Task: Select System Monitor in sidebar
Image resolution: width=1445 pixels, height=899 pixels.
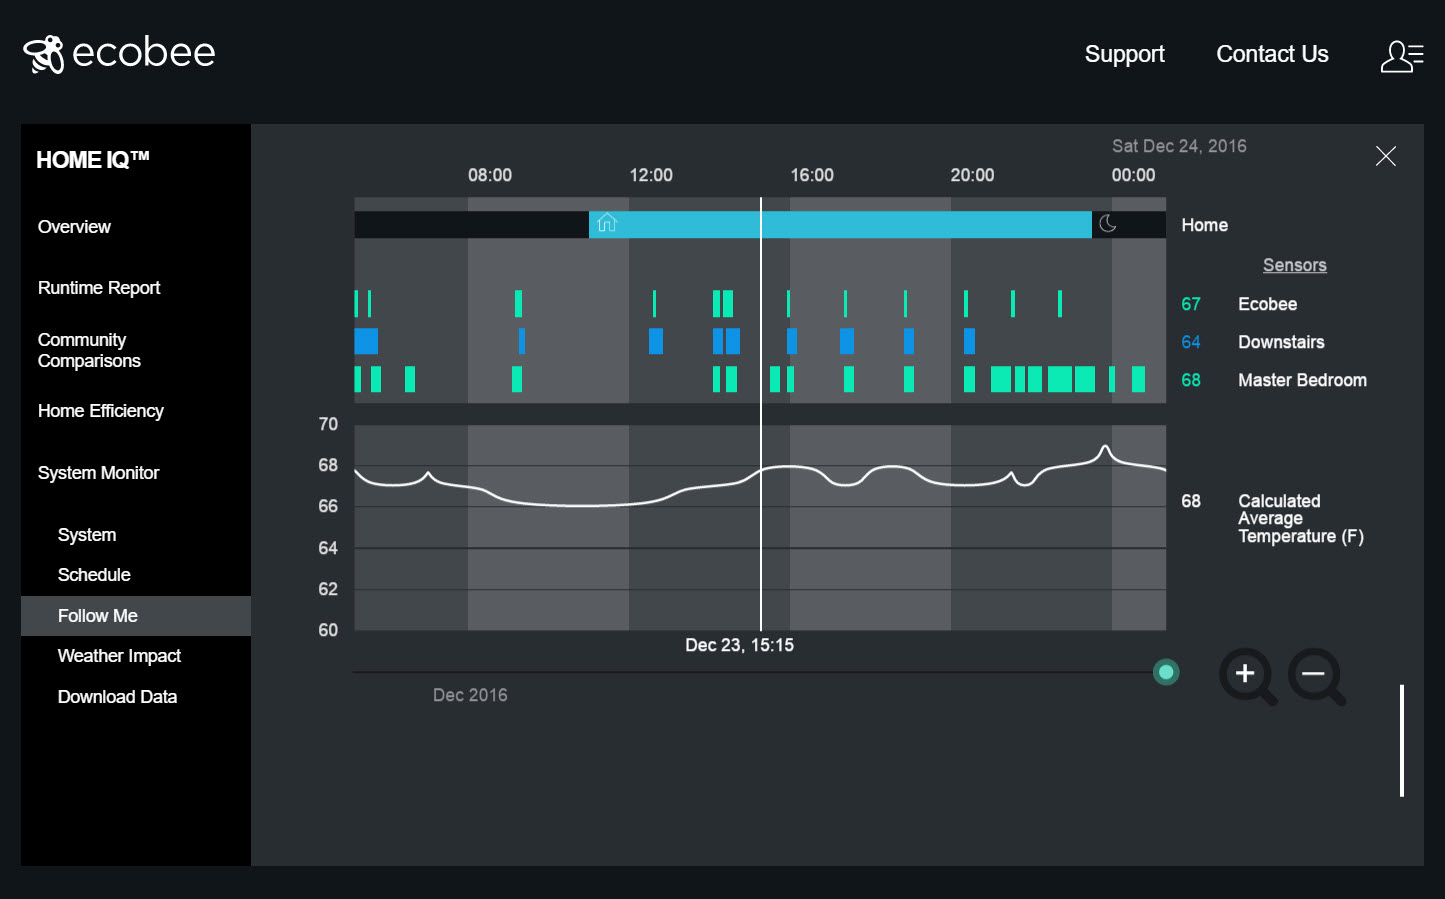Action: (x=98, y=473)
